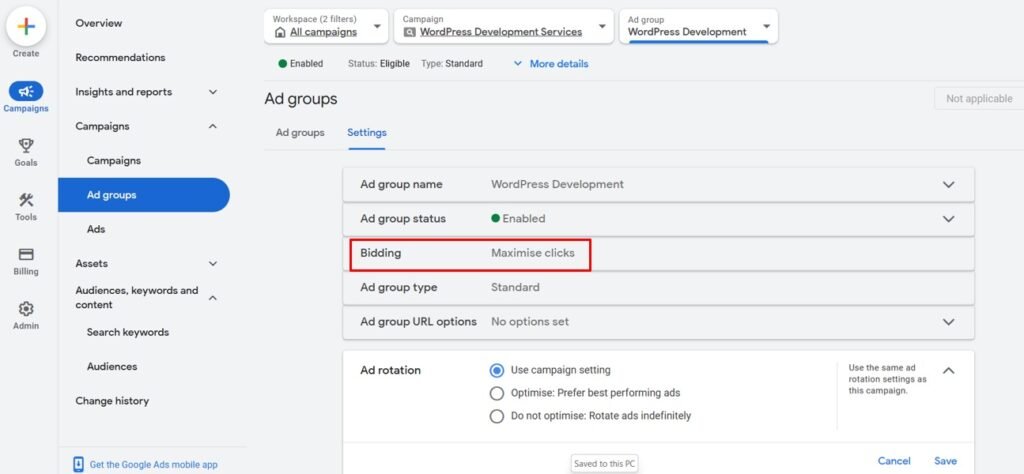Open Billing card icon

point(26,254)
